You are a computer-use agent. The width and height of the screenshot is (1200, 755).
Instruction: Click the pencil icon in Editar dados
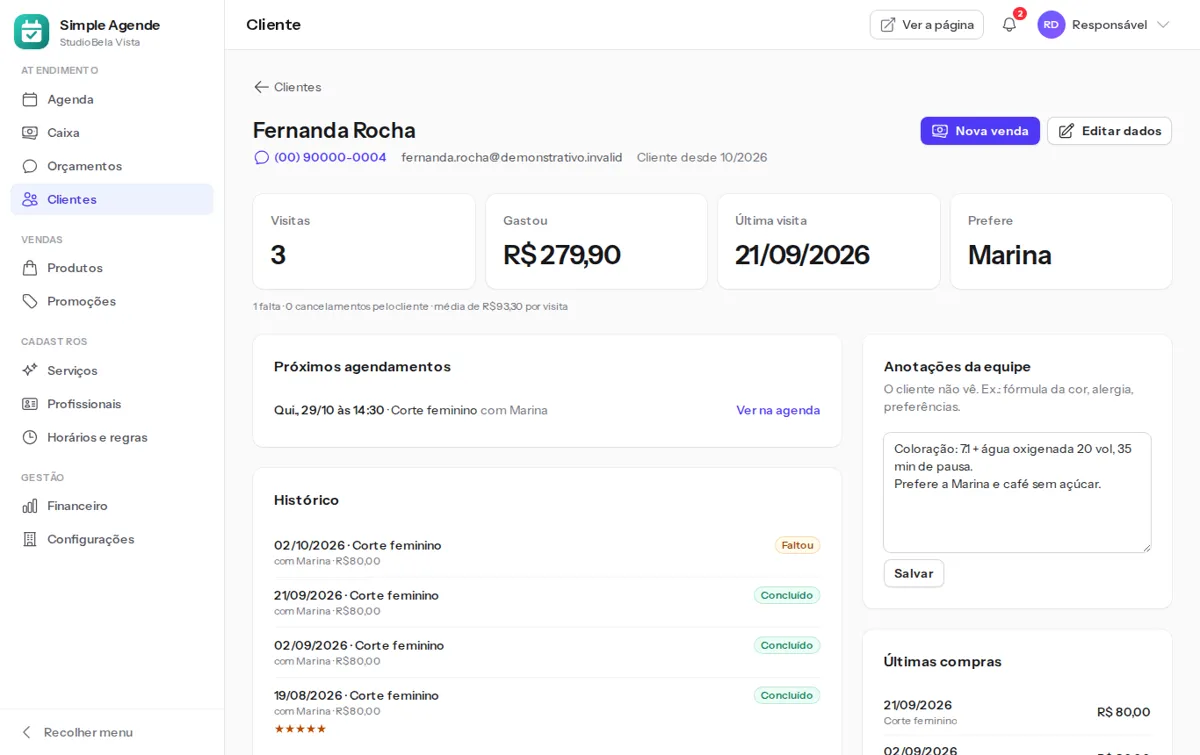(1066, 131)
